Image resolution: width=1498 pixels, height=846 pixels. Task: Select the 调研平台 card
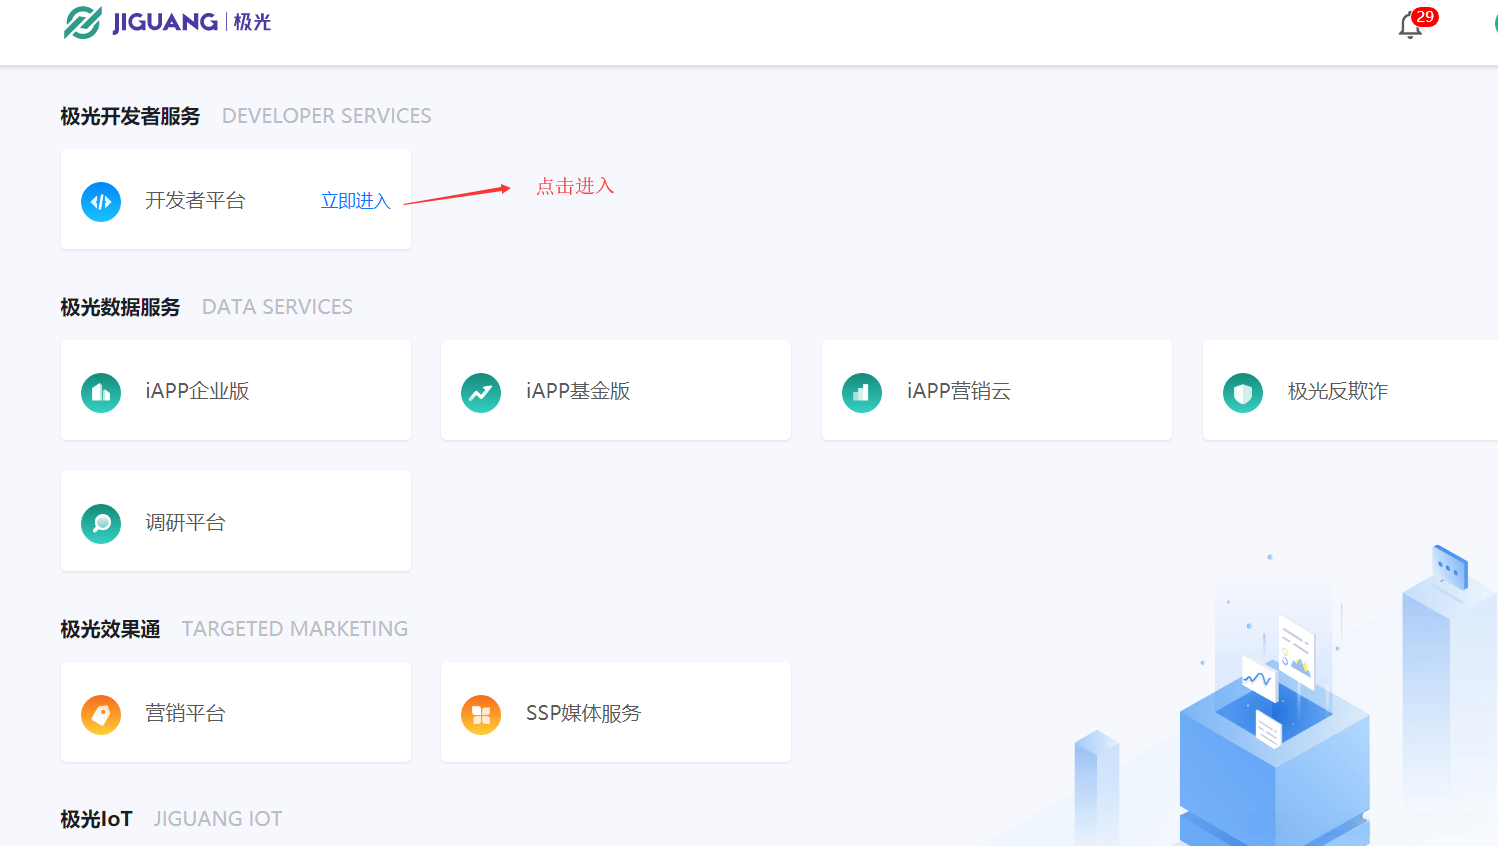235,520
